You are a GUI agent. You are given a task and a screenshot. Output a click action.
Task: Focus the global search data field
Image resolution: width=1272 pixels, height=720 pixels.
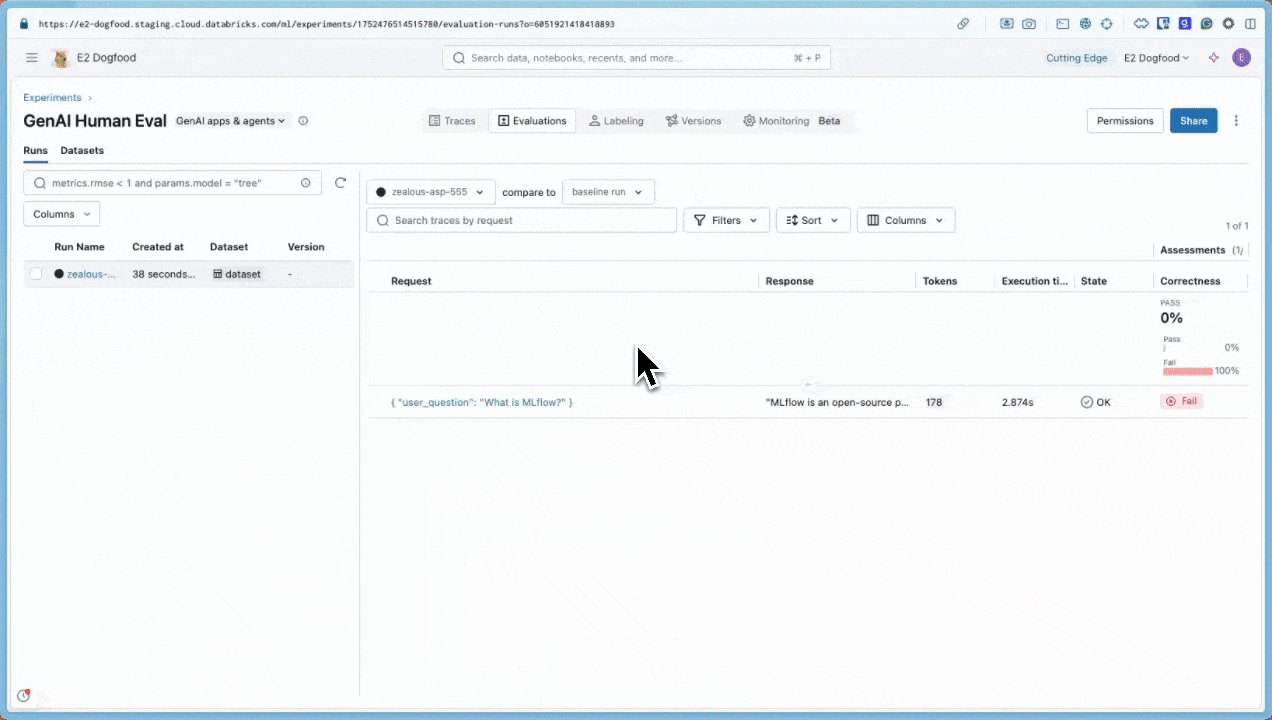pyautogui.click(x=637, y=58)
